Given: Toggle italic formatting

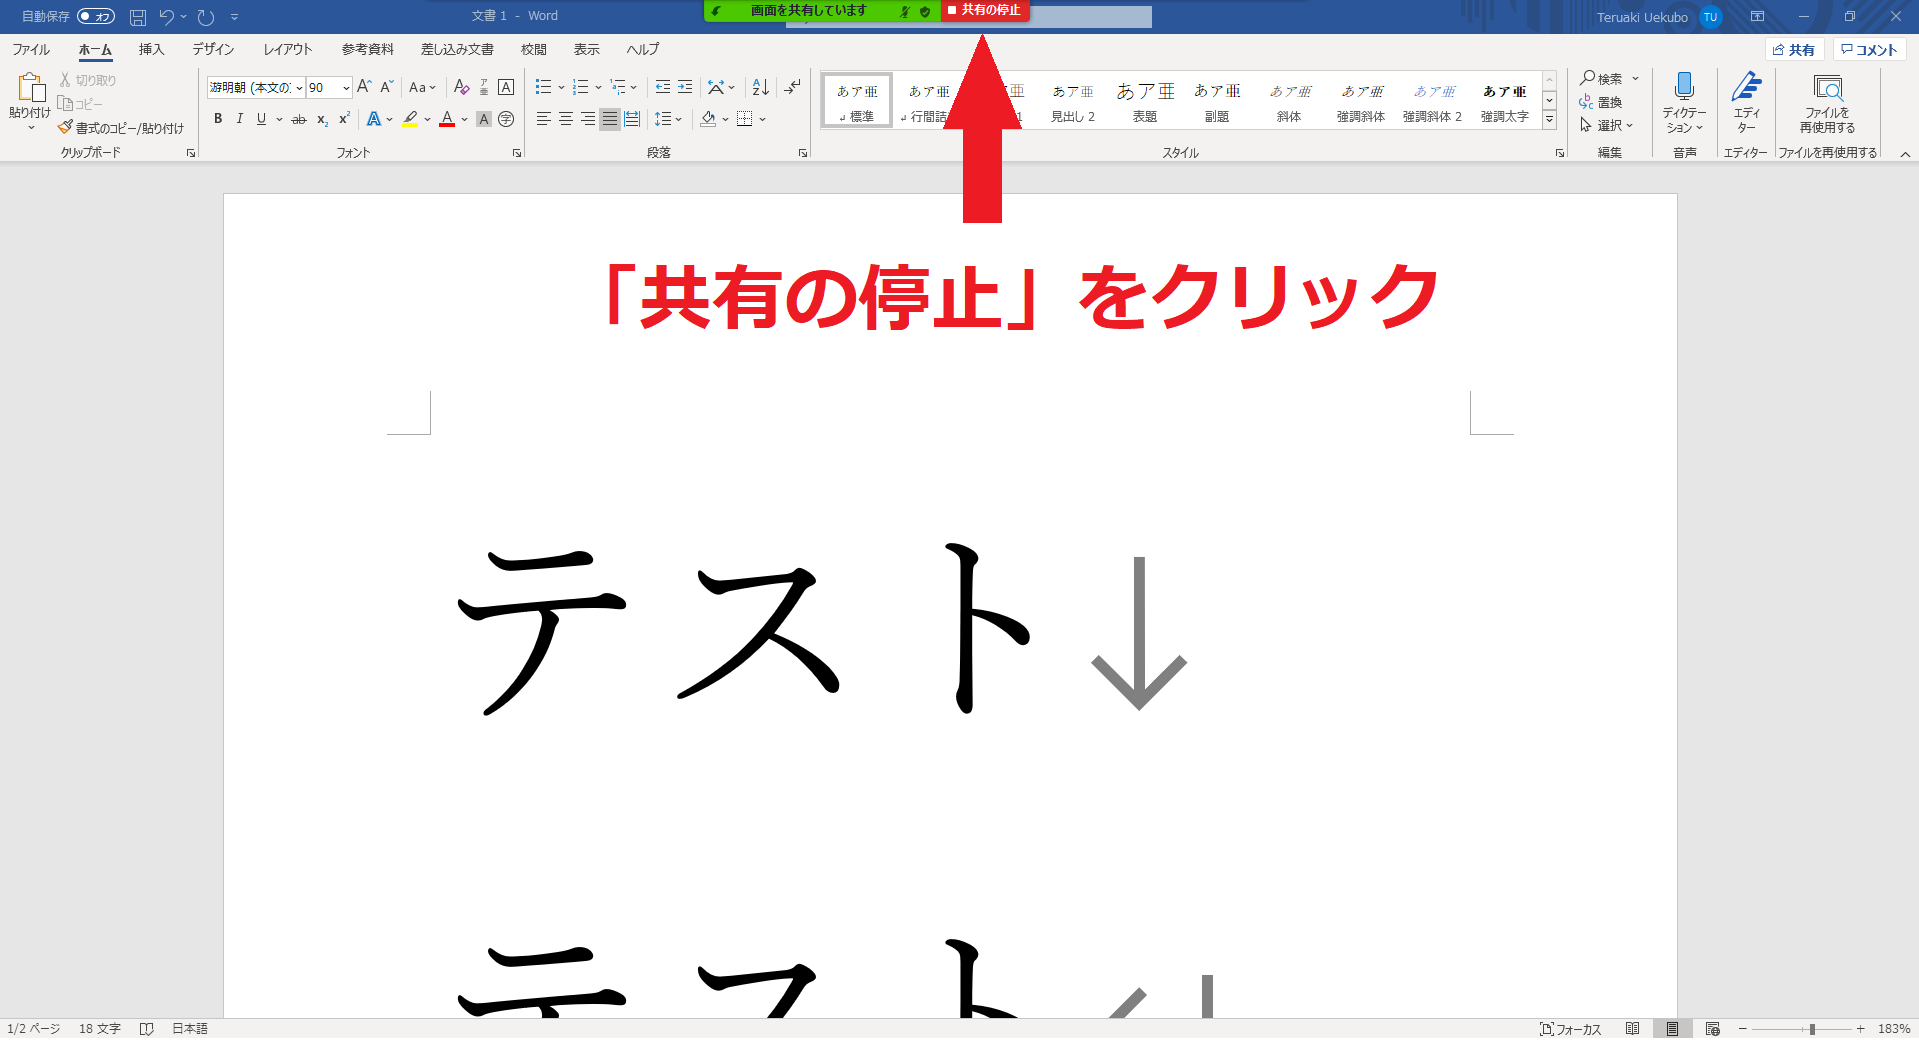Looking at the screenshot, I should (240, 119).
